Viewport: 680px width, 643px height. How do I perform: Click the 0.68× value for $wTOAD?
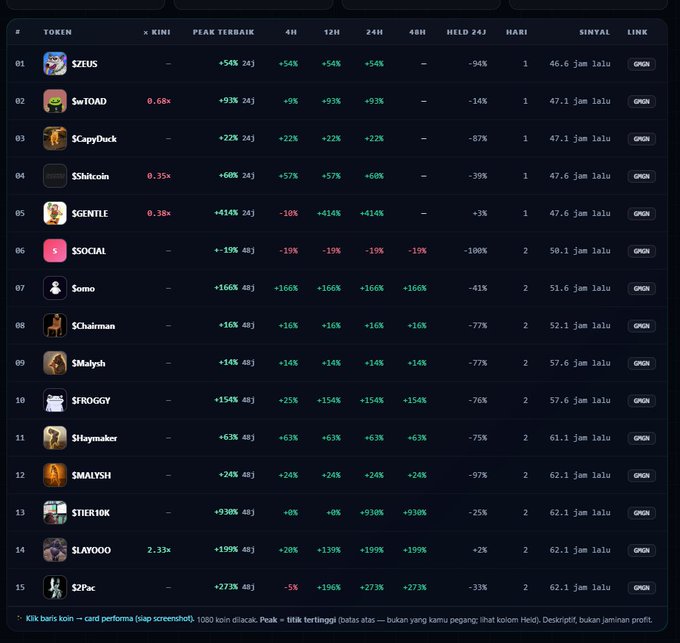(x=159, y=101)
